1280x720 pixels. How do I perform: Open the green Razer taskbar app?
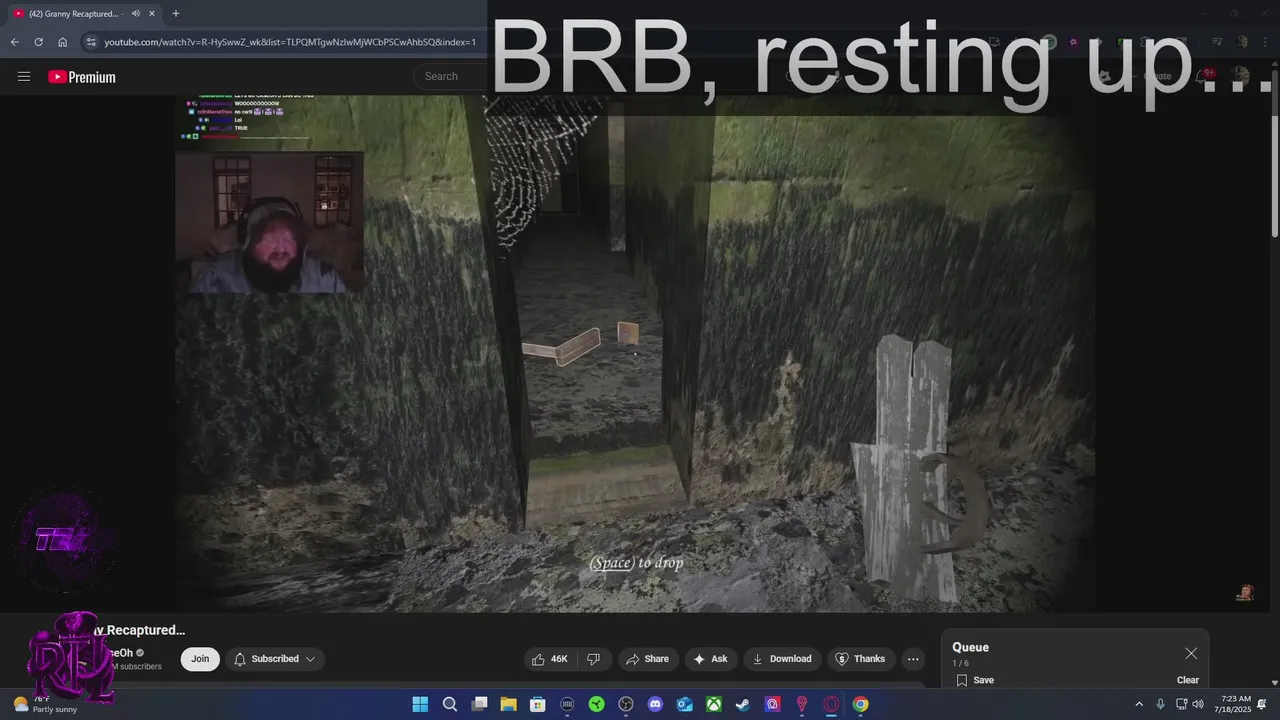click(596, 704)
